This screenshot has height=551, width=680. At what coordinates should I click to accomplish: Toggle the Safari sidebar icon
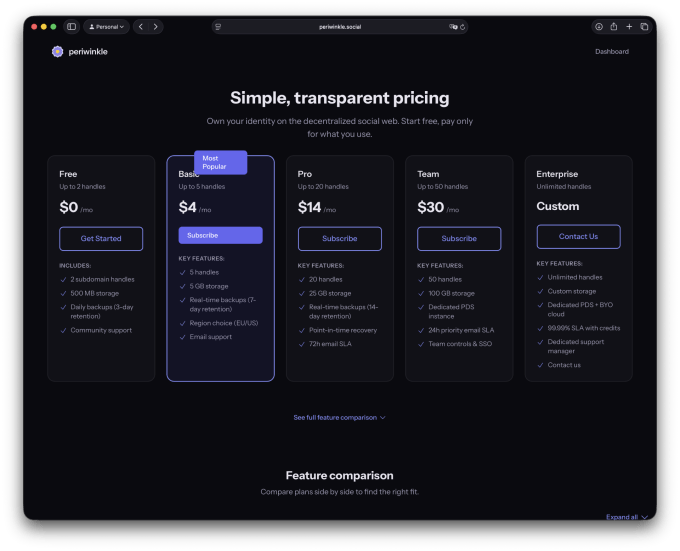pos(72,27)
